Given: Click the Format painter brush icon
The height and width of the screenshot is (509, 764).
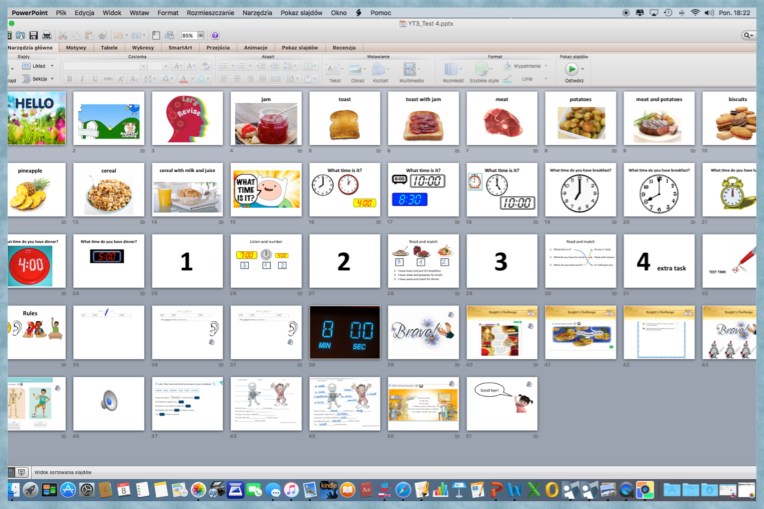Looking at the screenshot, I should pyautogui.click(x=102, y=36).
